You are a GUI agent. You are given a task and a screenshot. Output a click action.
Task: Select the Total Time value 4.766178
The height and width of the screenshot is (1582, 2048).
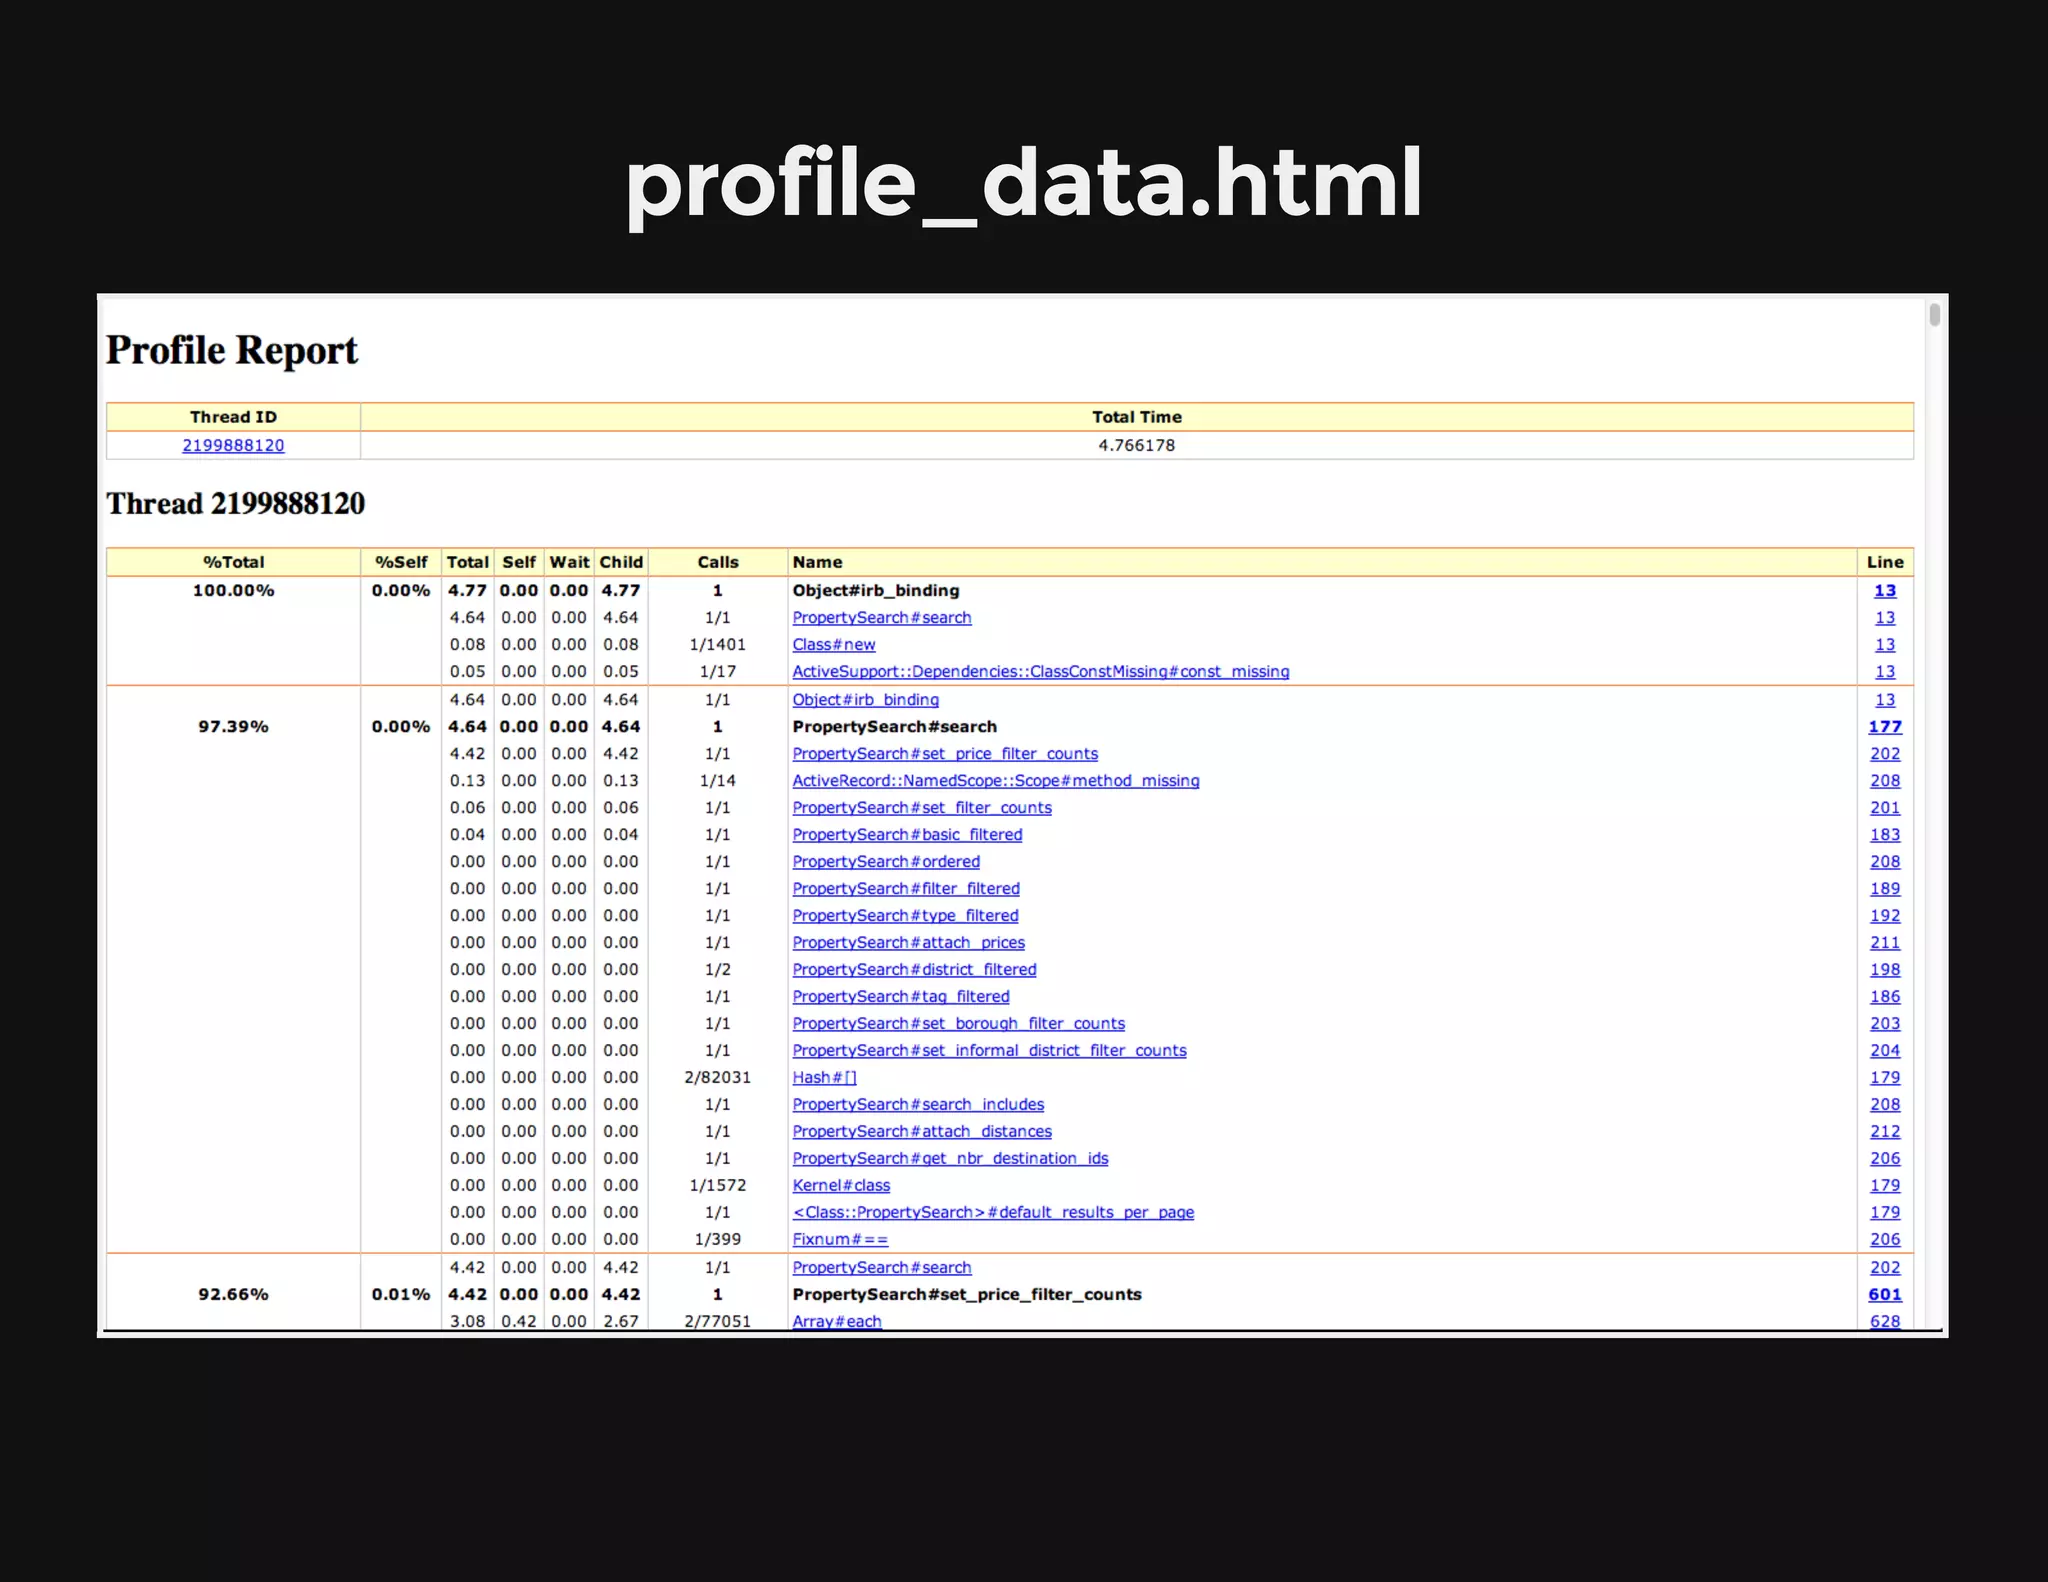1137,445
